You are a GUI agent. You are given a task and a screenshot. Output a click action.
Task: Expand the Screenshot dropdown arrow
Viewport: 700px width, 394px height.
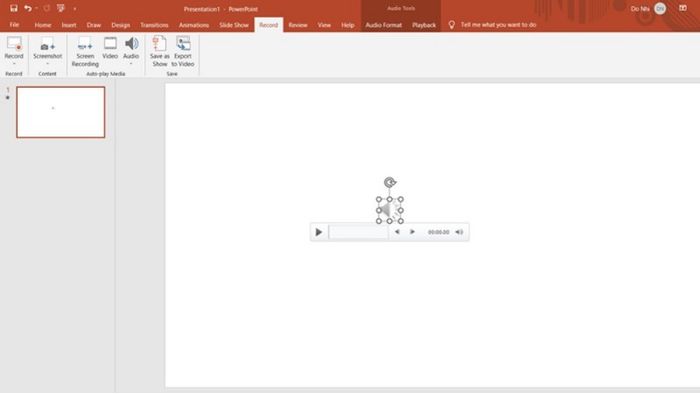point(47,64)
